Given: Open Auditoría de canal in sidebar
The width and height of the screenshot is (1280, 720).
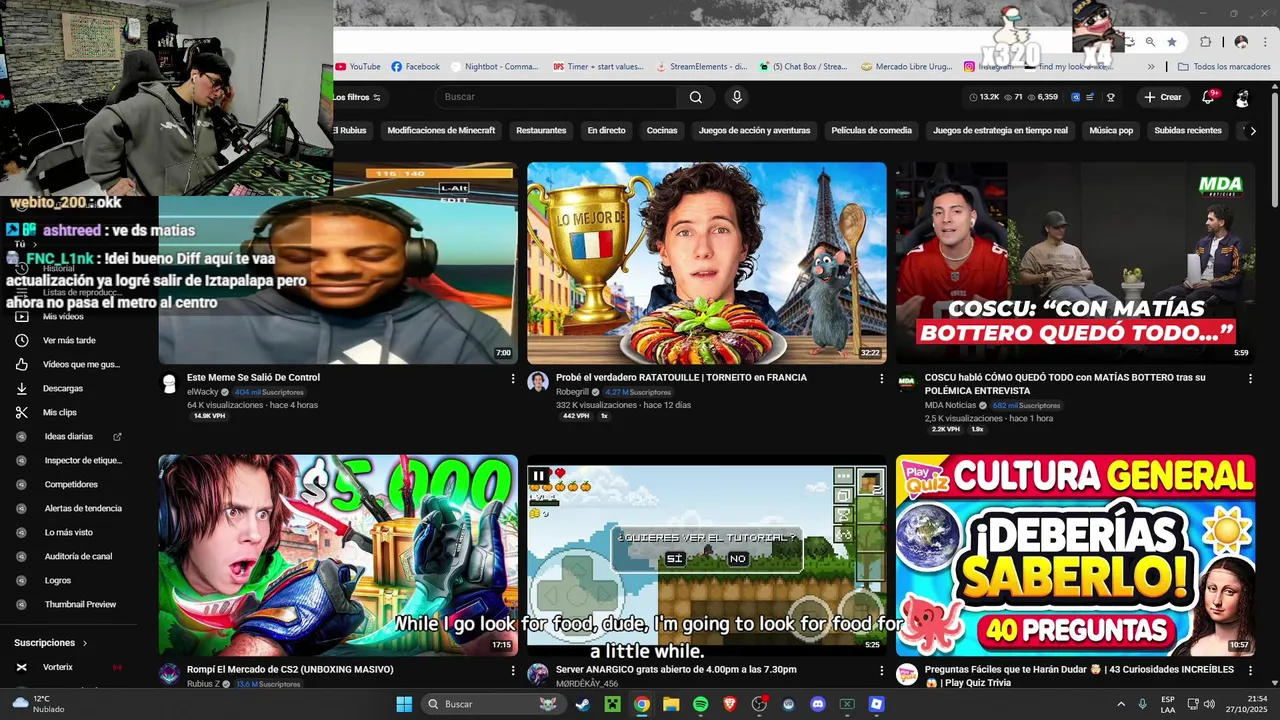Looking at the screenshot, I should 78,556.
